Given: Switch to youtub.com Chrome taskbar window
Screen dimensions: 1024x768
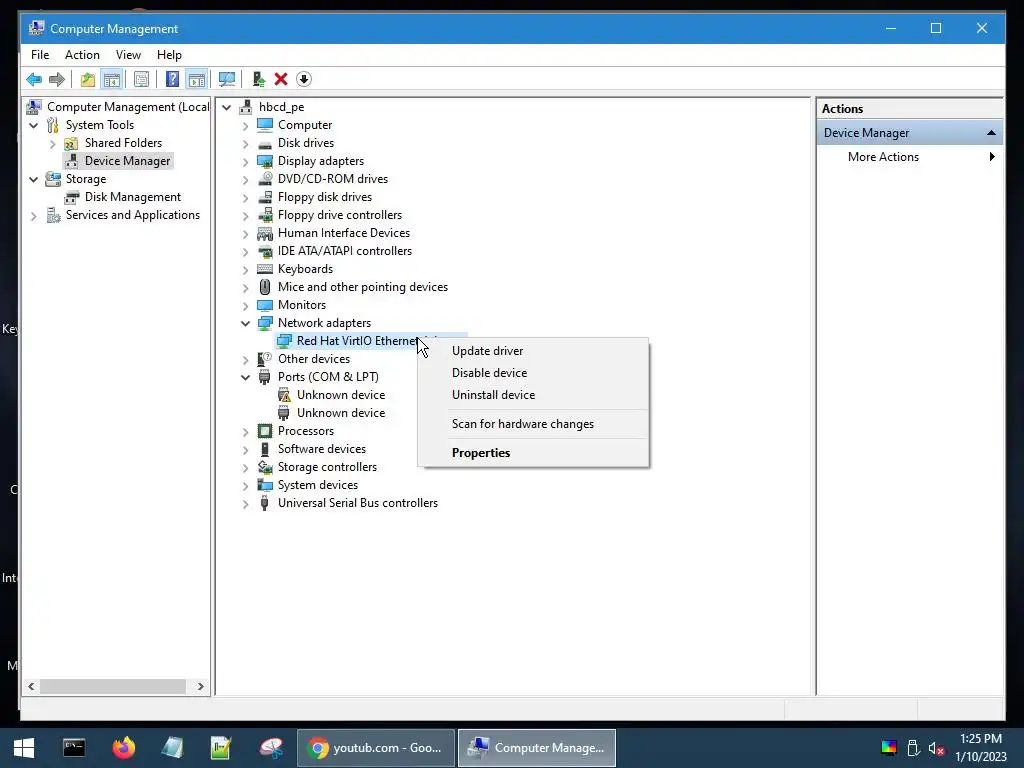Looking at the screenshot, I should 376,748.
